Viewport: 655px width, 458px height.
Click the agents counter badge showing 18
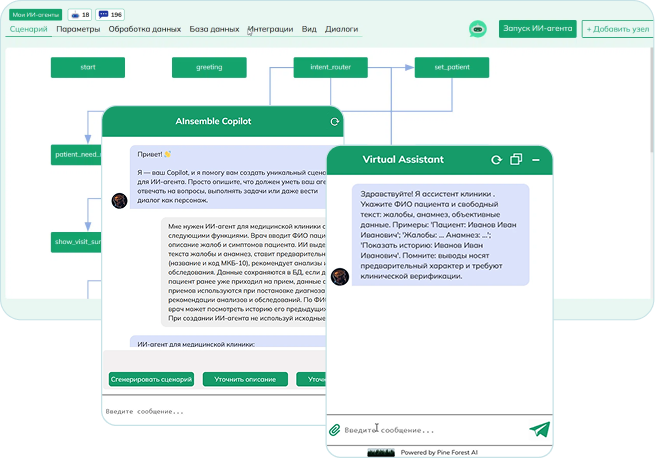pos(80,15)
